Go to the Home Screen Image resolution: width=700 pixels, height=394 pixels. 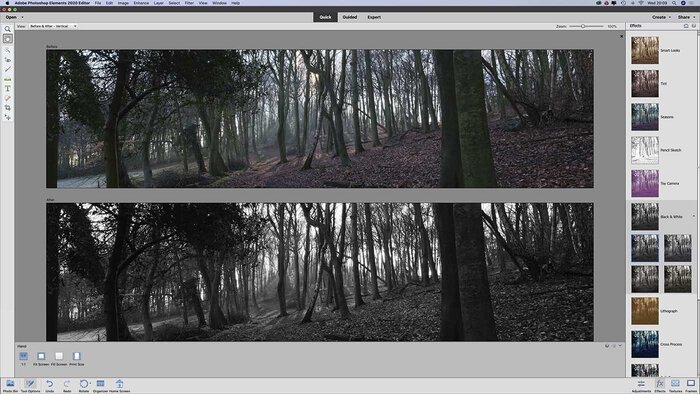click(120, 384)
